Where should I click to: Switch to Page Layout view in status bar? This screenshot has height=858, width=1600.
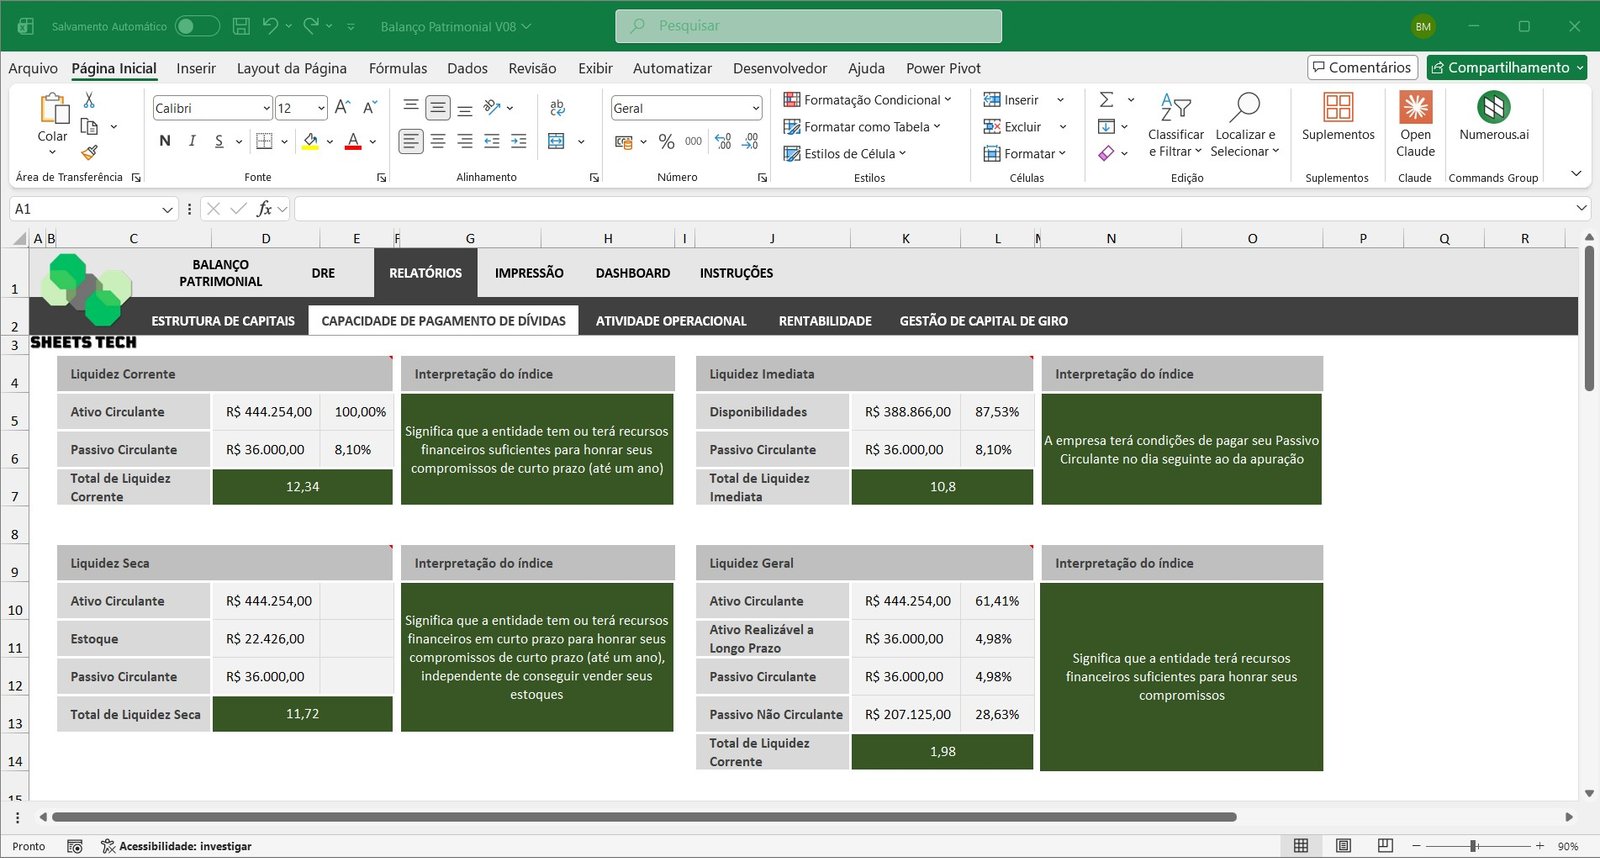click(1343, 846)
